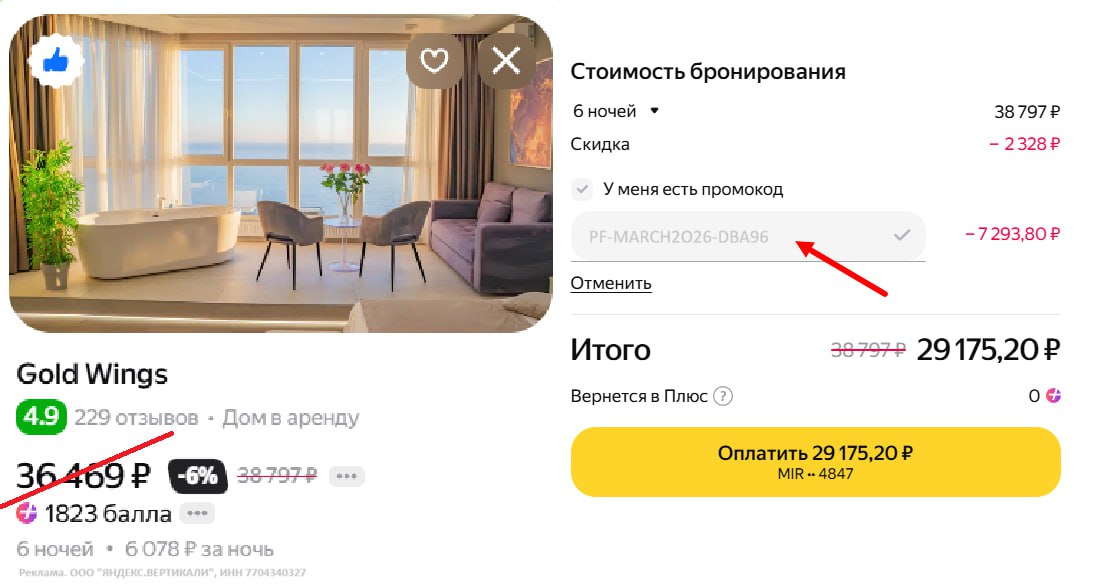Click the 'Gold Wings' listing title
The width and height of the screenshot is (1093, 586).
[92, 375]
